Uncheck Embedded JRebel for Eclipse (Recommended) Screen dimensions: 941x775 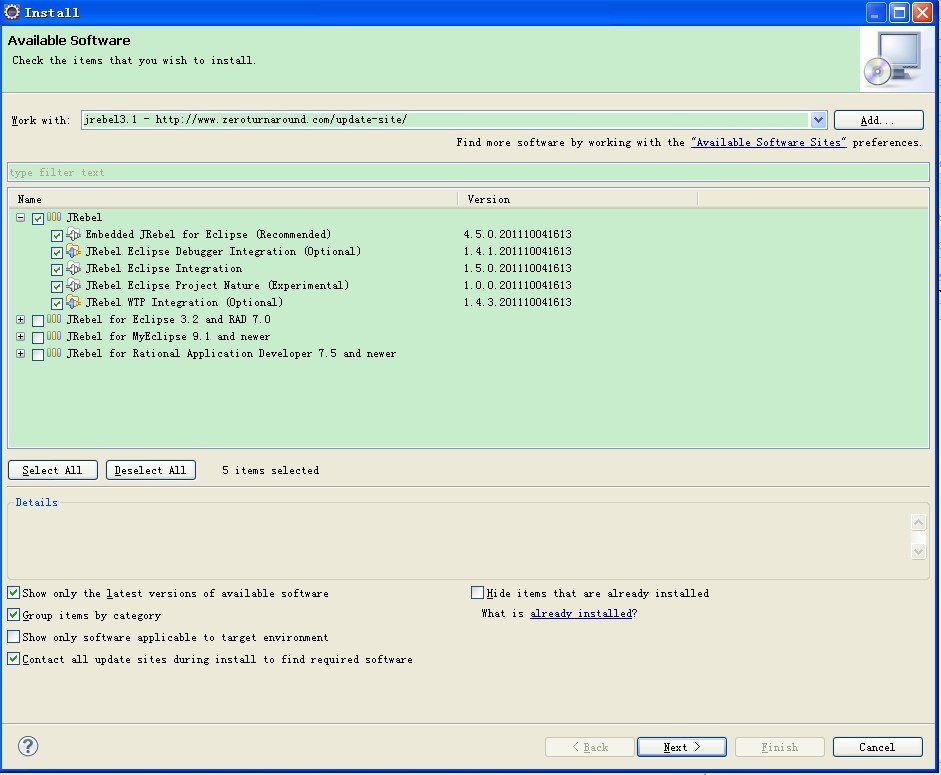click(x=57, y=235)
